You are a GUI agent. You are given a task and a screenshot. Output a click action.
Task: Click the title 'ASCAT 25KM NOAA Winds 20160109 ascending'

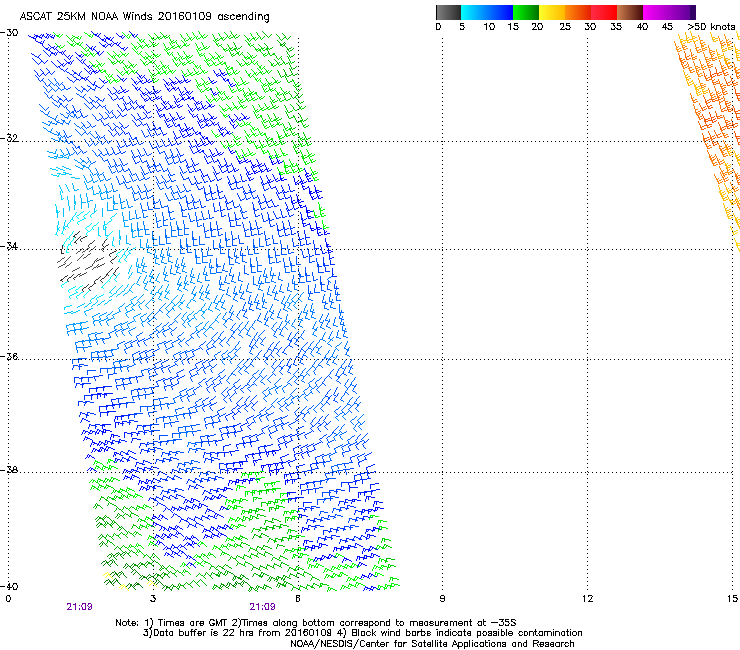[x=144, y=16]
